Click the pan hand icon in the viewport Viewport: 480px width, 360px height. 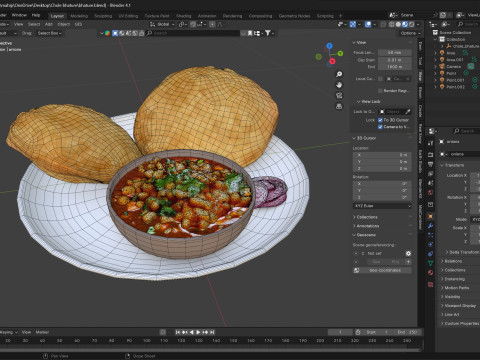(339, 85)
